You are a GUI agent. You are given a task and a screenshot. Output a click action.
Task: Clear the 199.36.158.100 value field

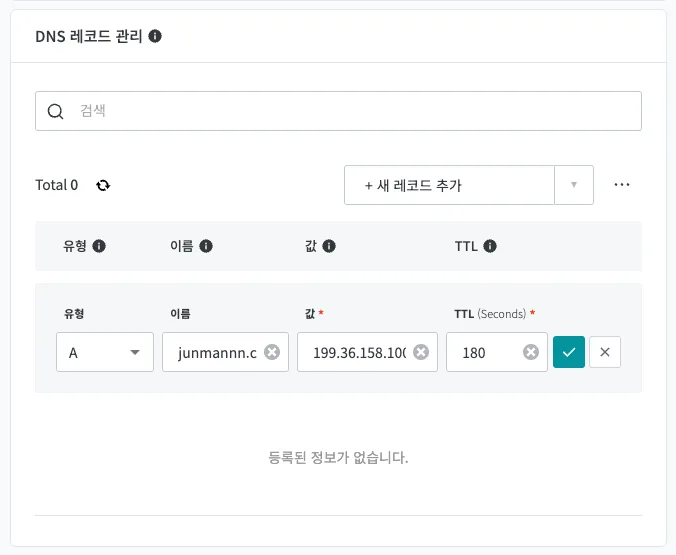421,352
